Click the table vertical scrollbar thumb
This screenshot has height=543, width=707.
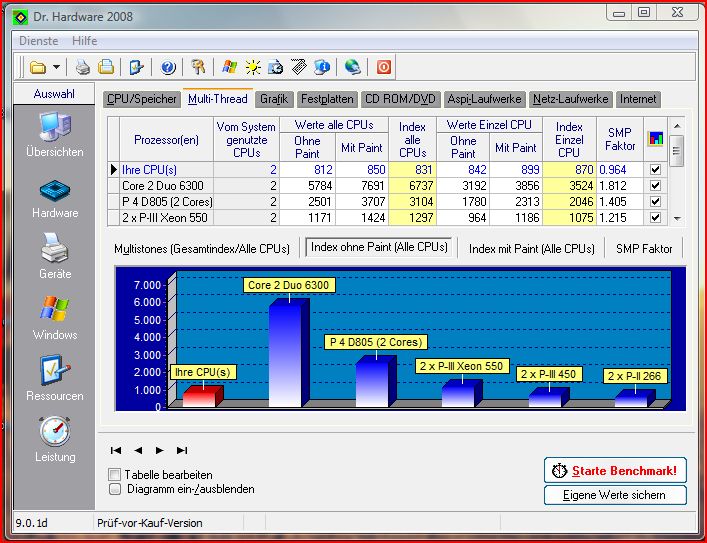[677, 151]
